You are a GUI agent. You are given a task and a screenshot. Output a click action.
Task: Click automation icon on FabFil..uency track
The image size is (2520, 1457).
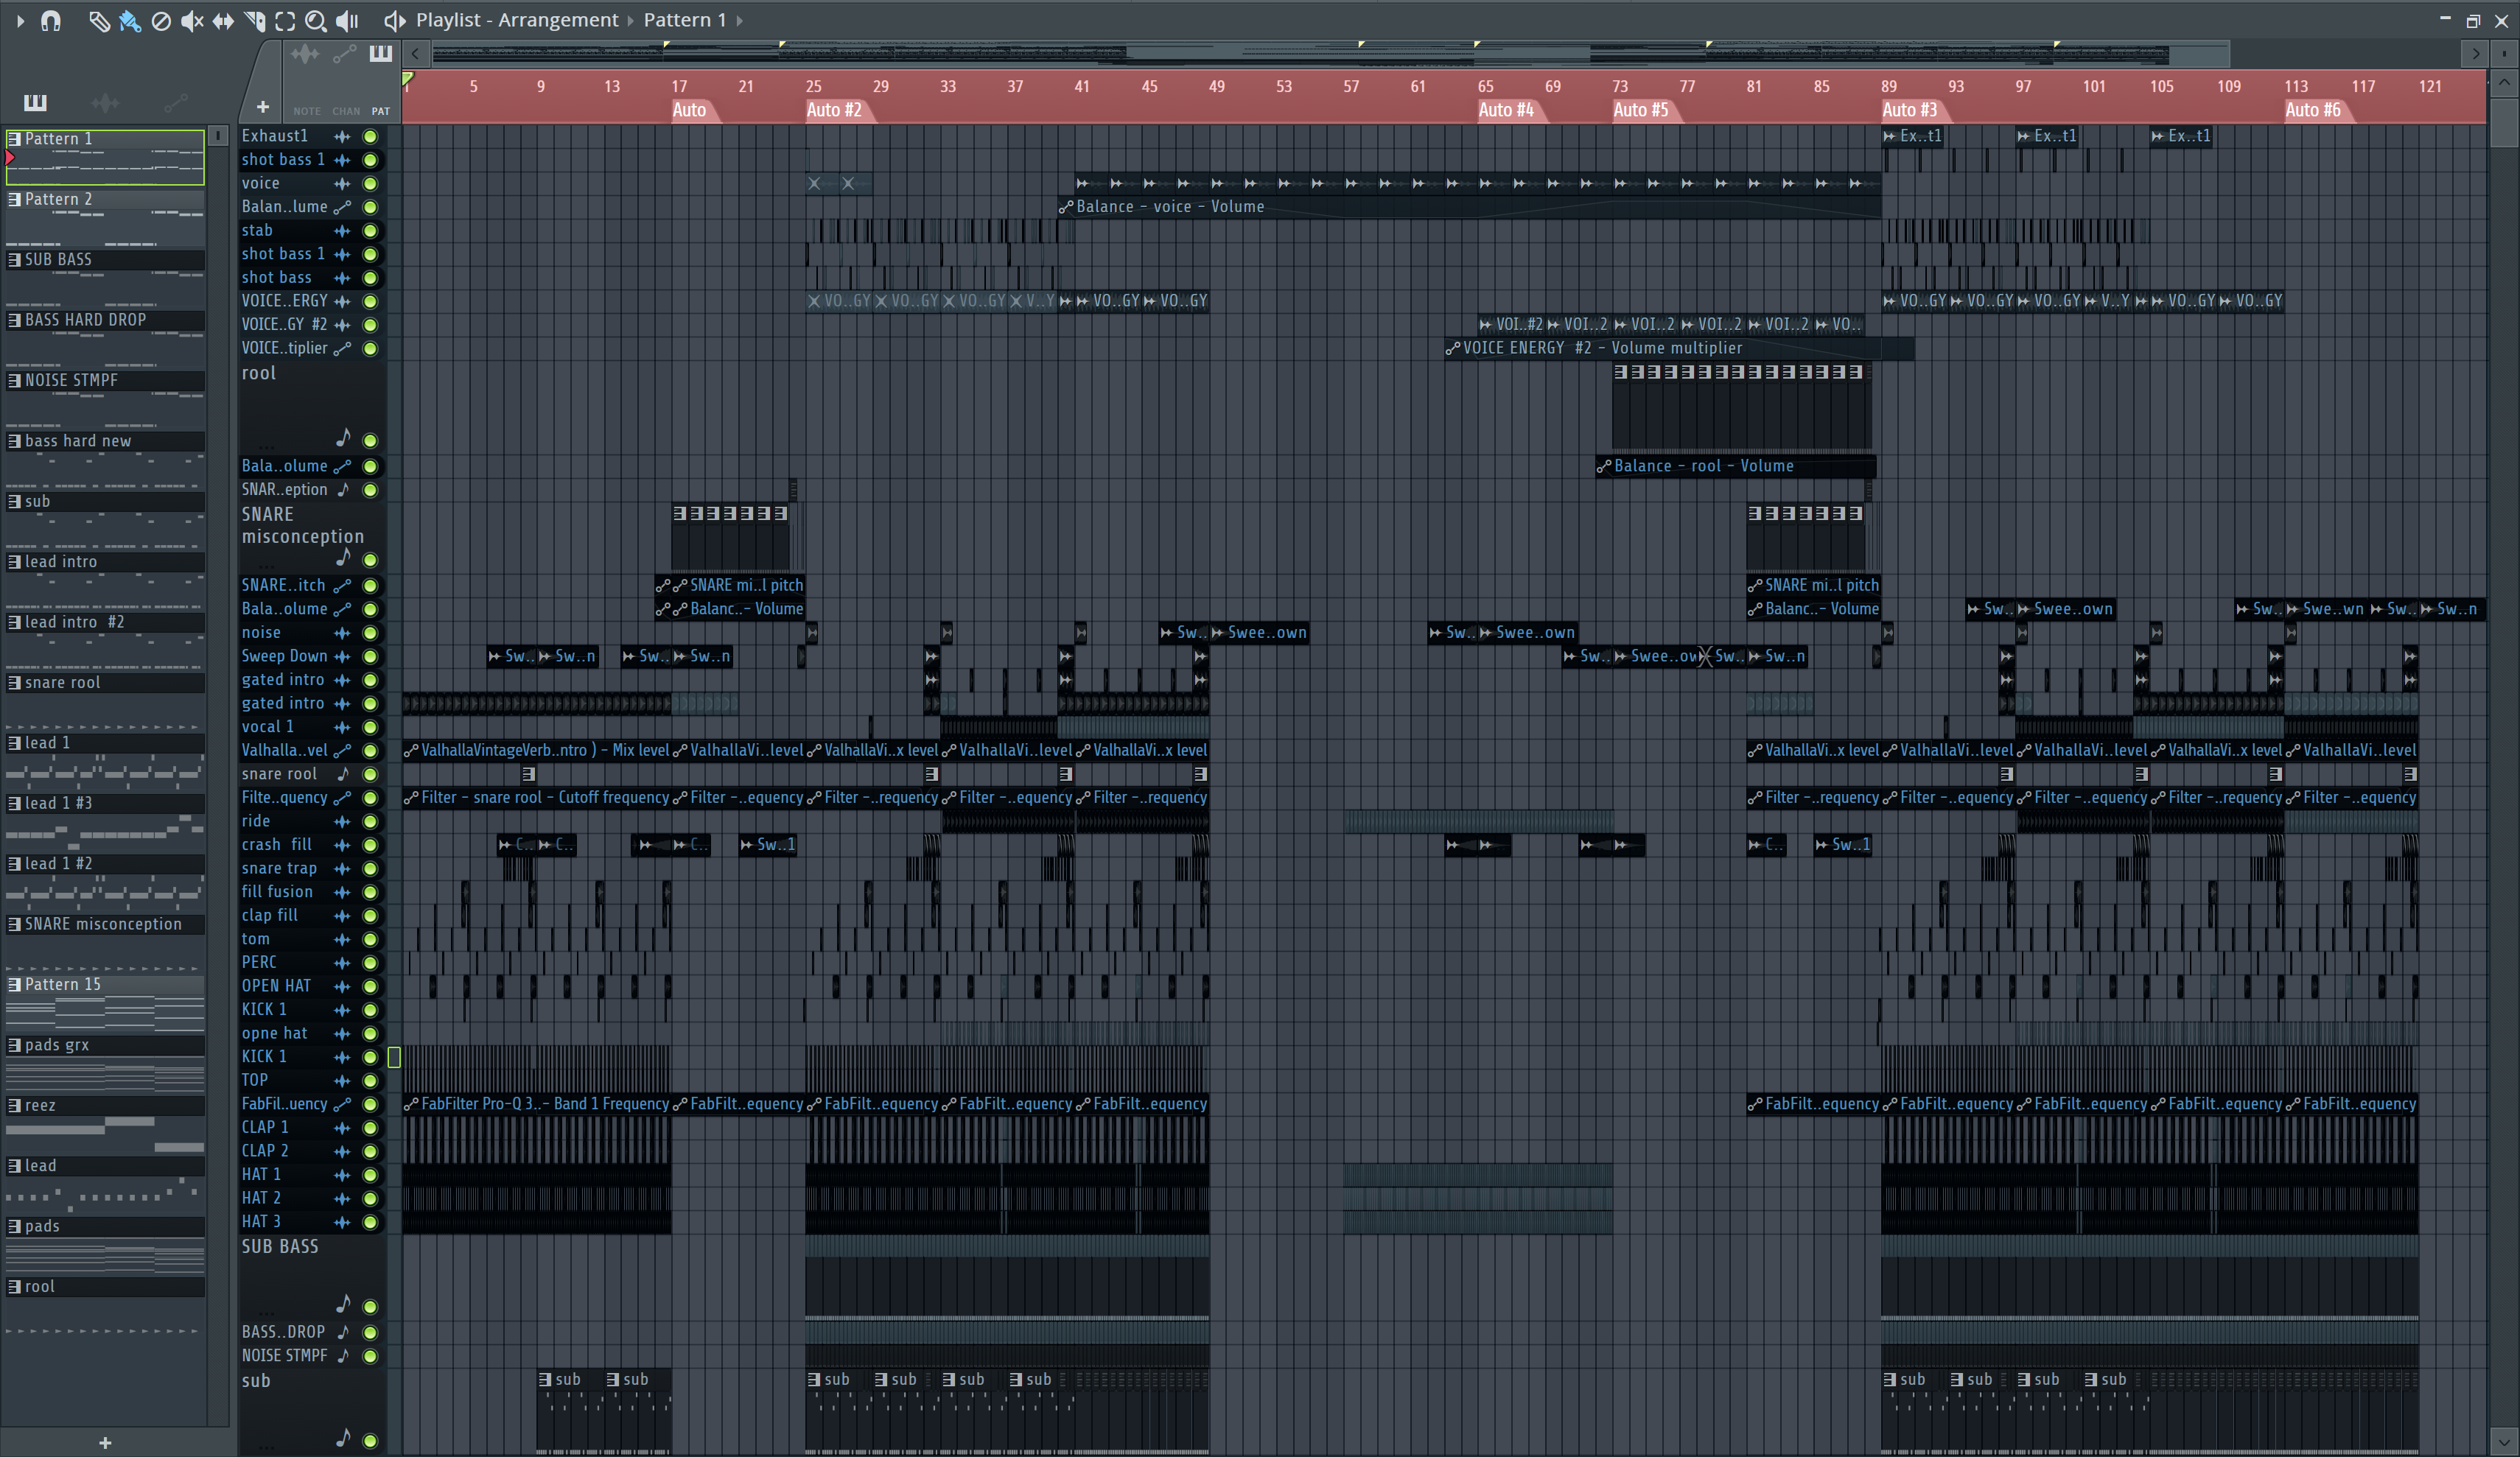click(342, 1104)
